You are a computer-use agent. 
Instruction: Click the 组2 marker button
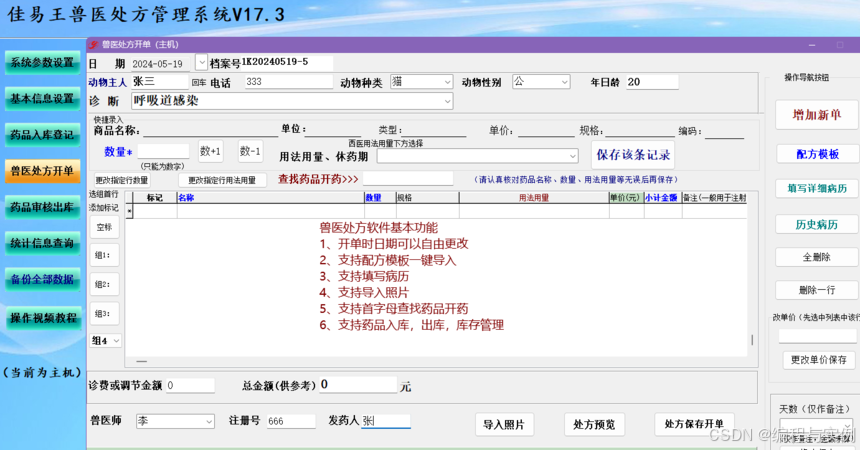tap(104, 284)
